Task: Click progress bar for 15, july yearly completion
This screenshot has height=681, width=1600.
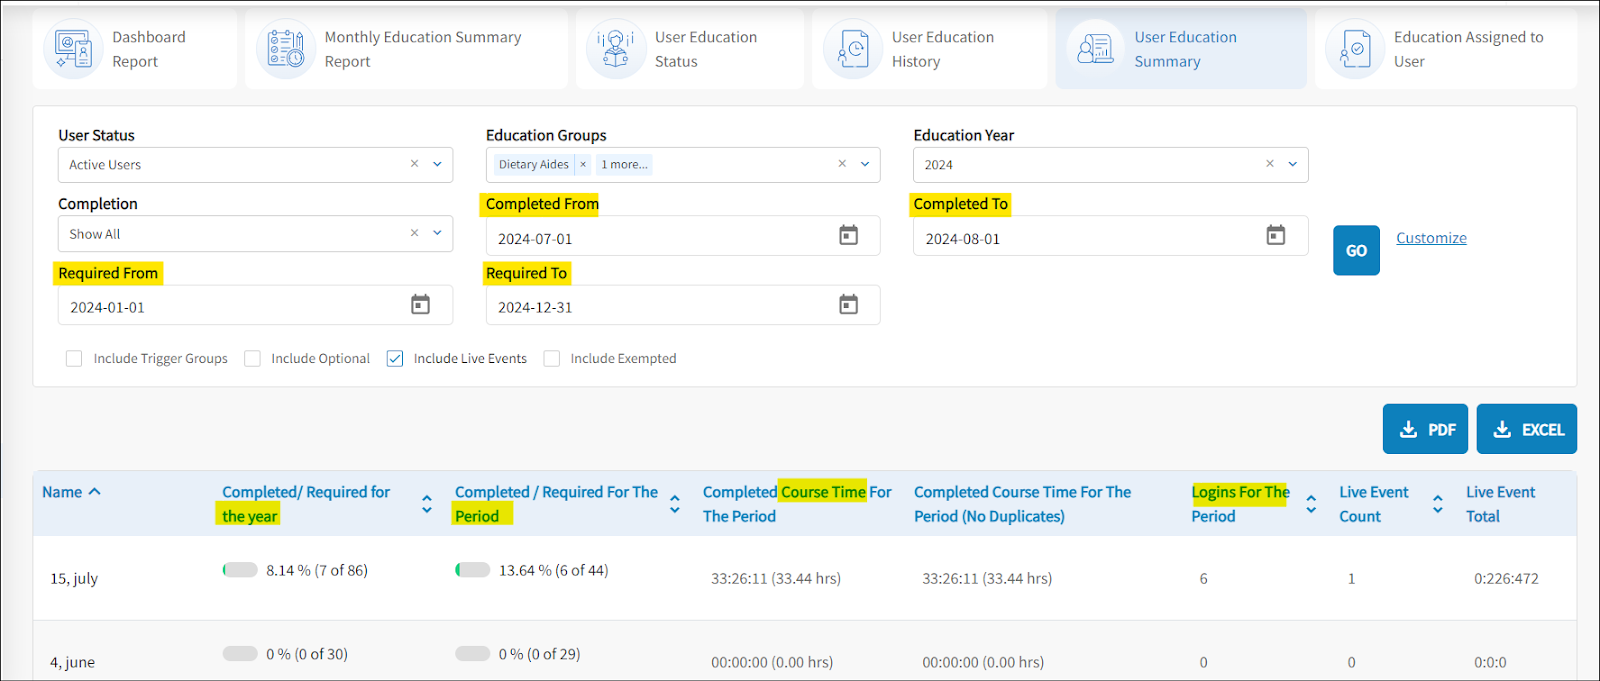Action: pyautogui.click(x=240, y=570)
